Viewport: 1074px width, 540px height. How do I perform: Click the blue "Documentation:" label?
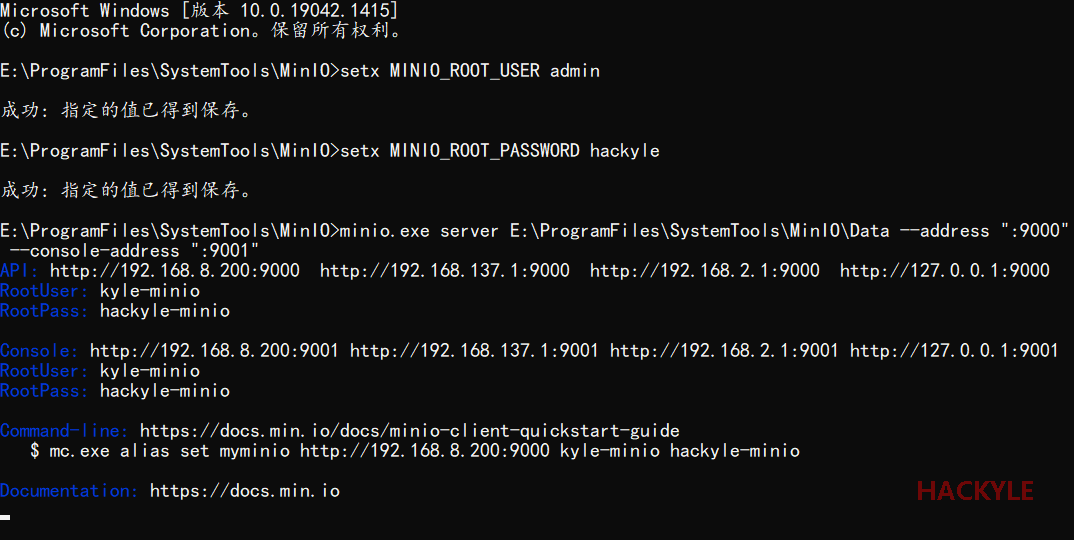pyautogui.click(x=69, y=491)
